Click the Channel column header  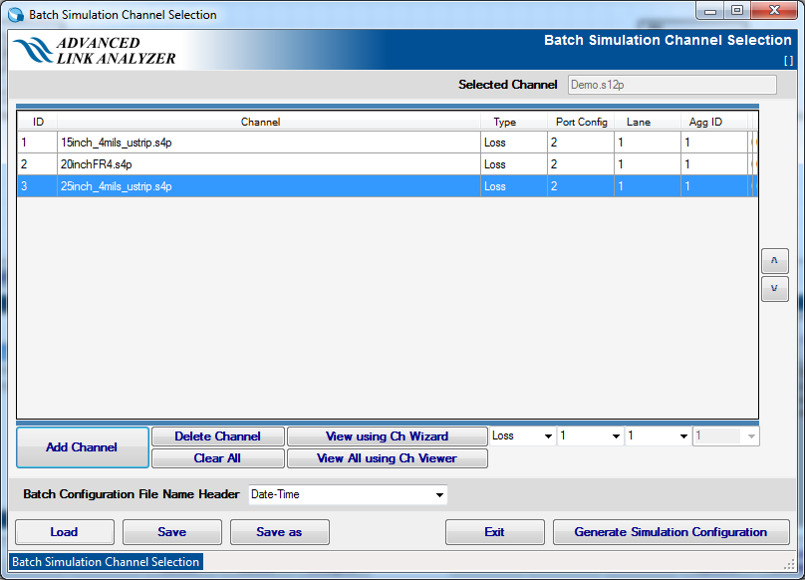(260, 122)
